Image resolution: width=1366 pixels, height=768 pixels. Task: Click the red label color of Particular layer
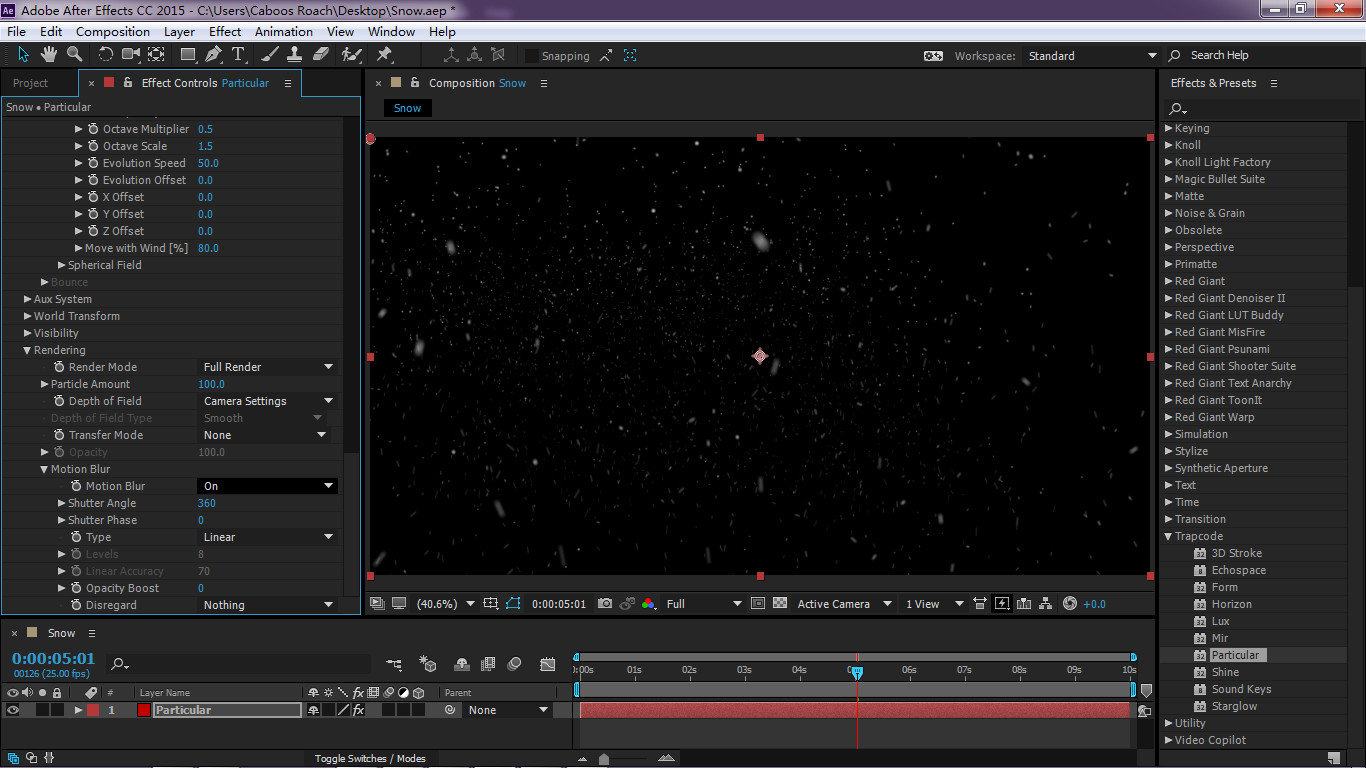click(93, 710)
